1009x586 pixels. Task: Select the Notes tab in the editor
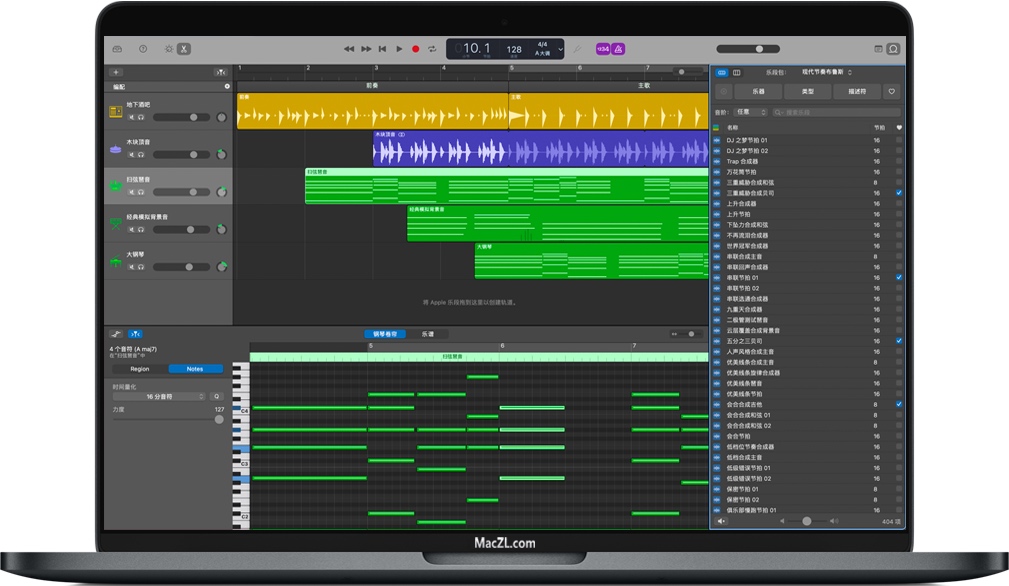(x=195, y=369)
